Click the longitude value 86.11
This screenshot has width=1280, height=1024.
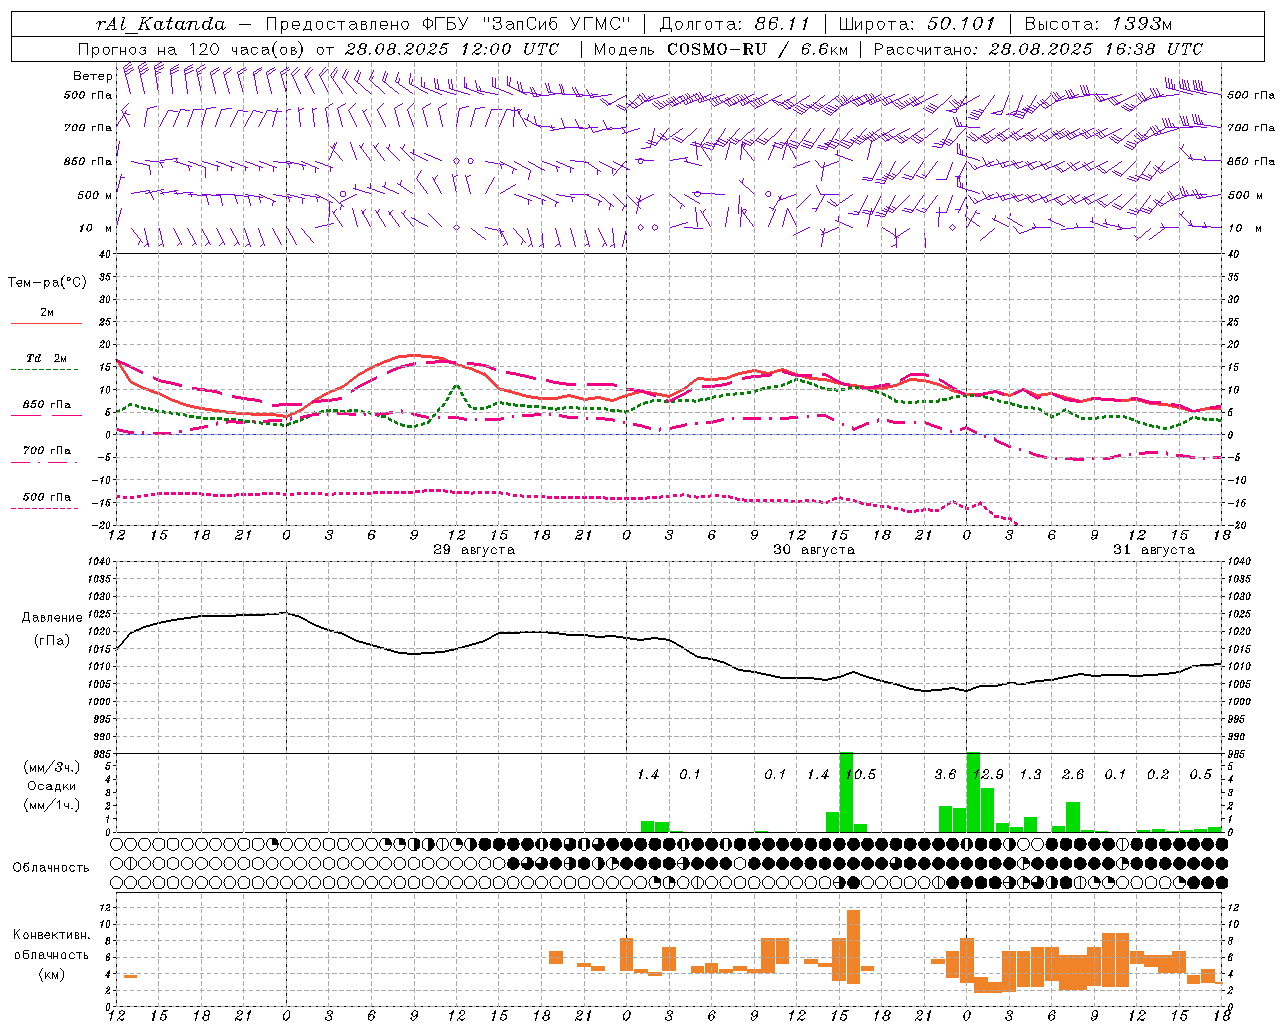click(x=782, y=24)
